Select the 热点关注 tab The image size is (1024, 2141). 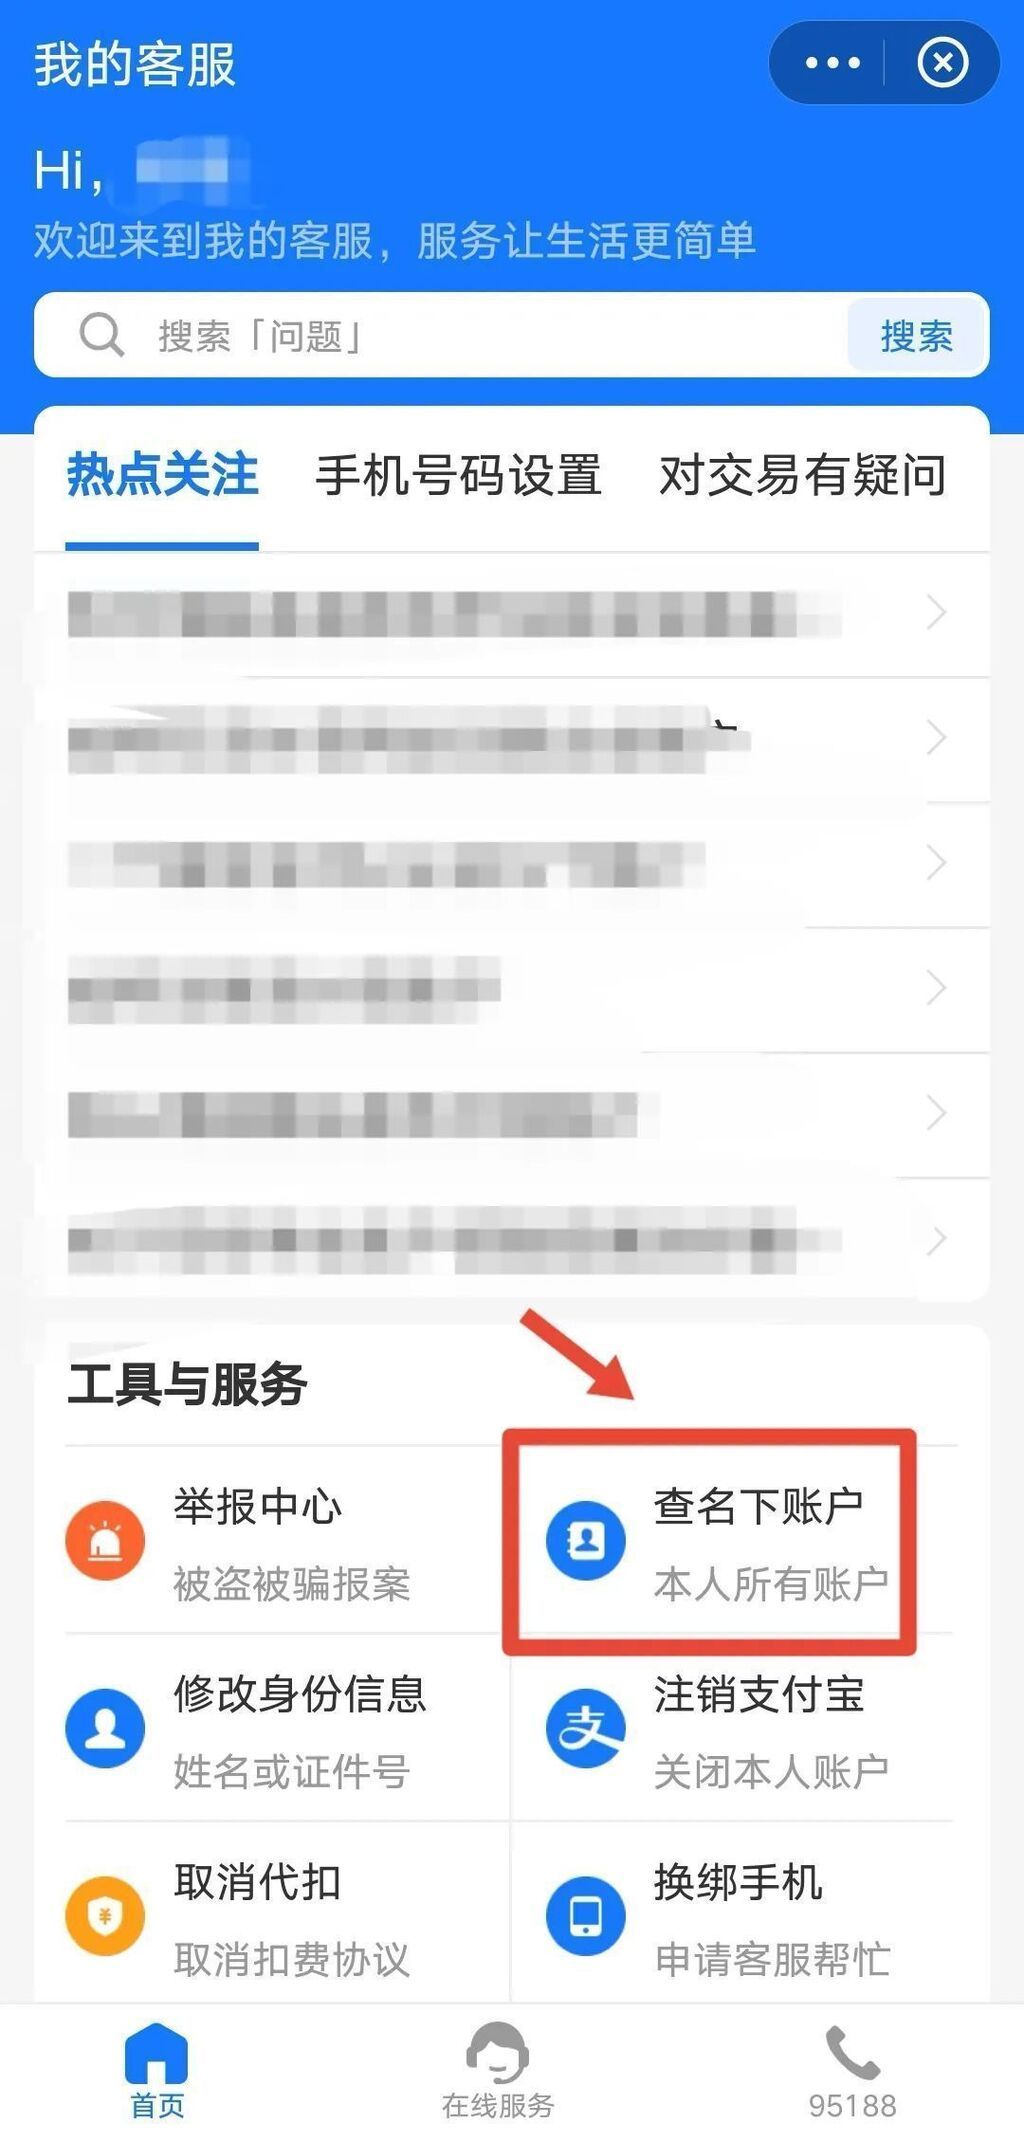(162, 475)
